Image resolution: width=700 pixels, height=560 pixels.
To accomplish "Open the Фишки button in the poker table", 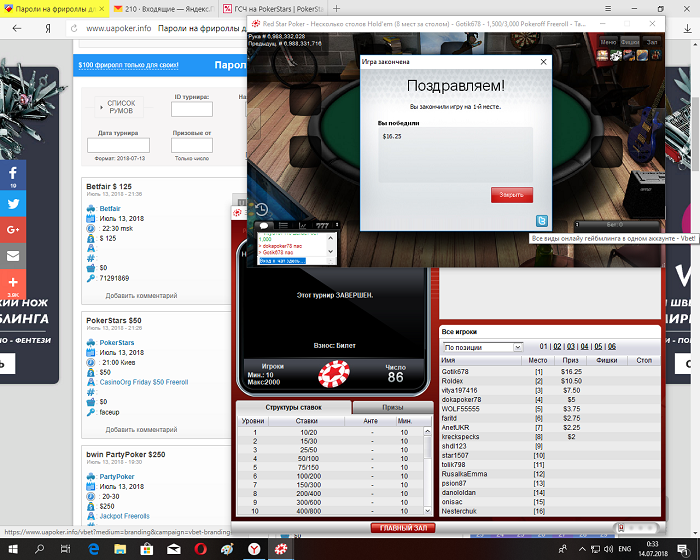I will point(629,42).
